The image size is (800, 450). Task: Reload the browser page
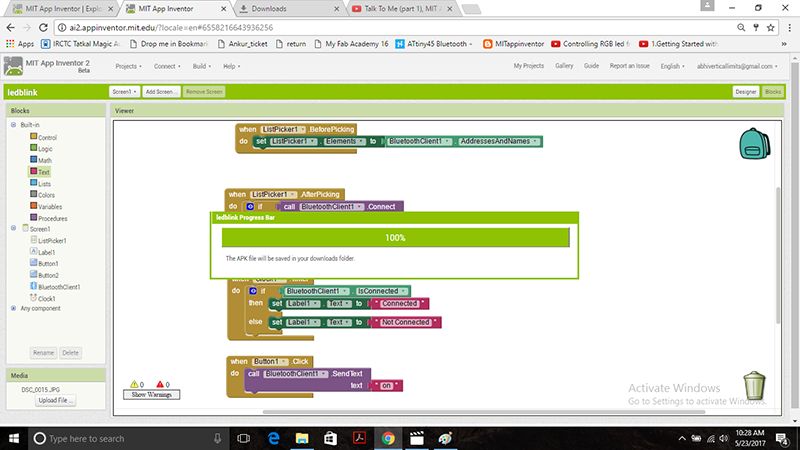(43, 28)
